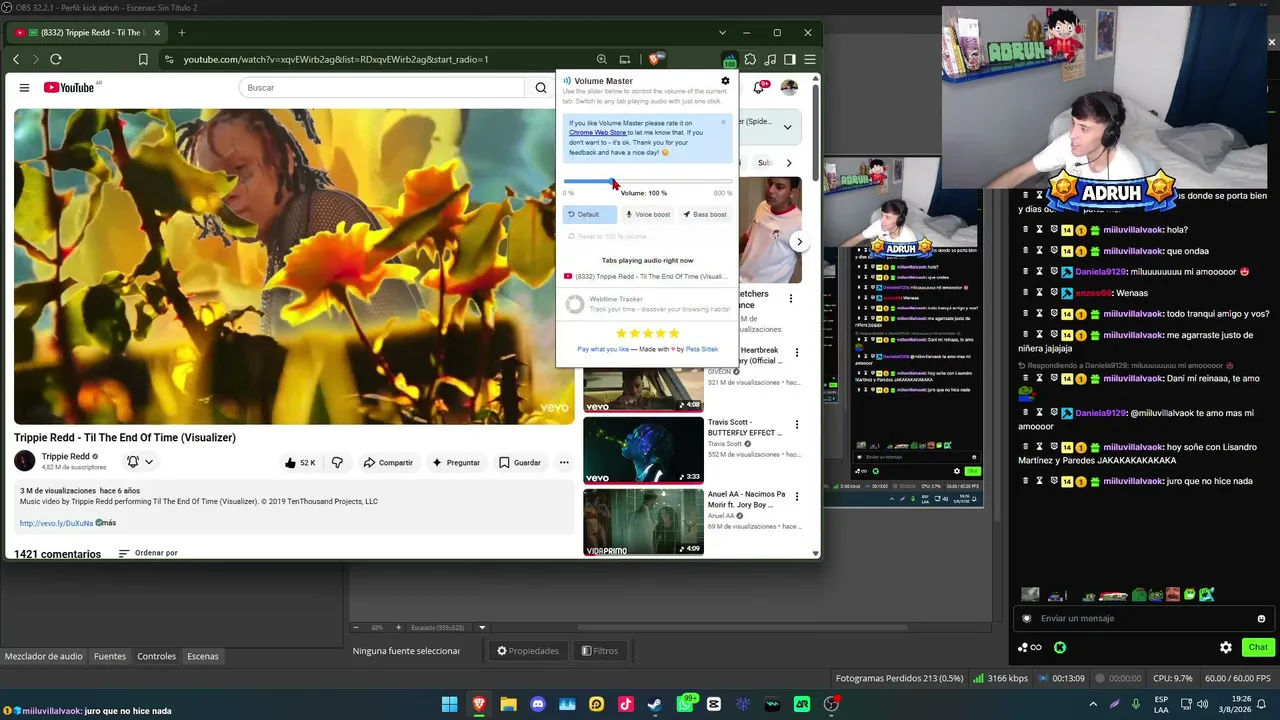Image resolution: width=1280 pixels, height=720 pixels.
Task: Close the Trippie Redd browser tab
Action: pos(157,33)
